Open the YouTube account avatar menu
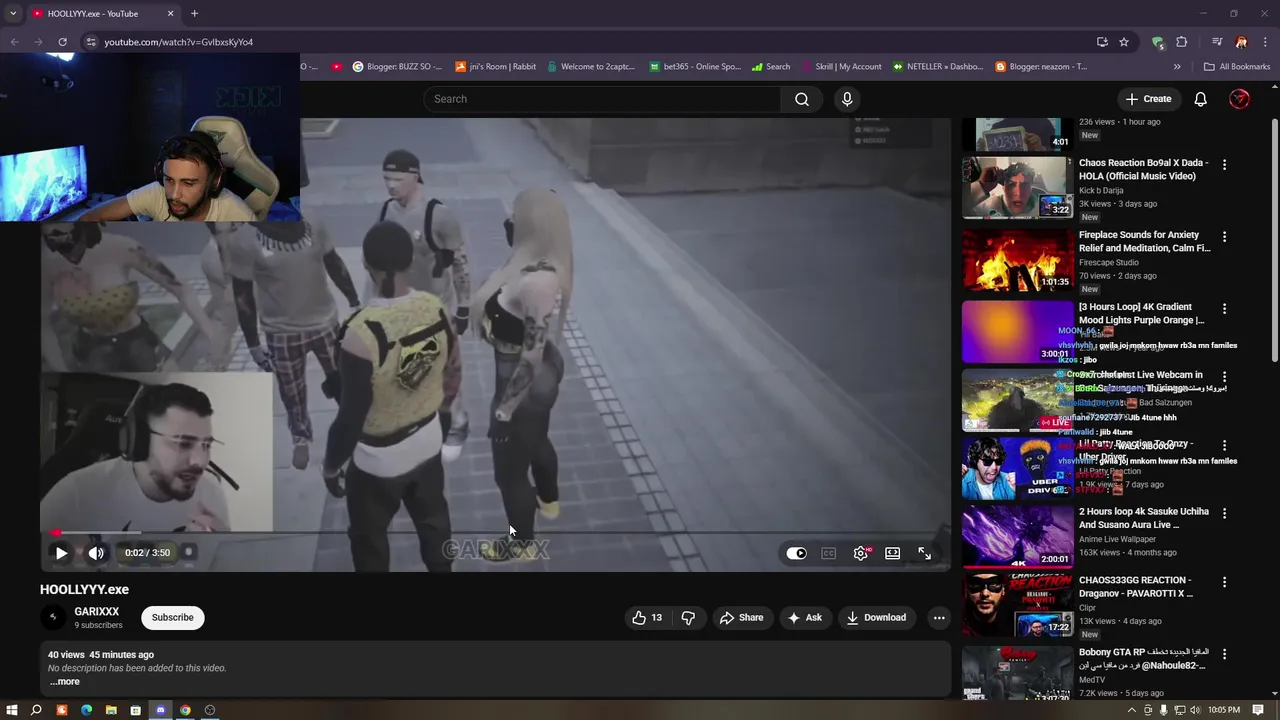Viewport: 1280px width, 720px height. coord(1239,99)
